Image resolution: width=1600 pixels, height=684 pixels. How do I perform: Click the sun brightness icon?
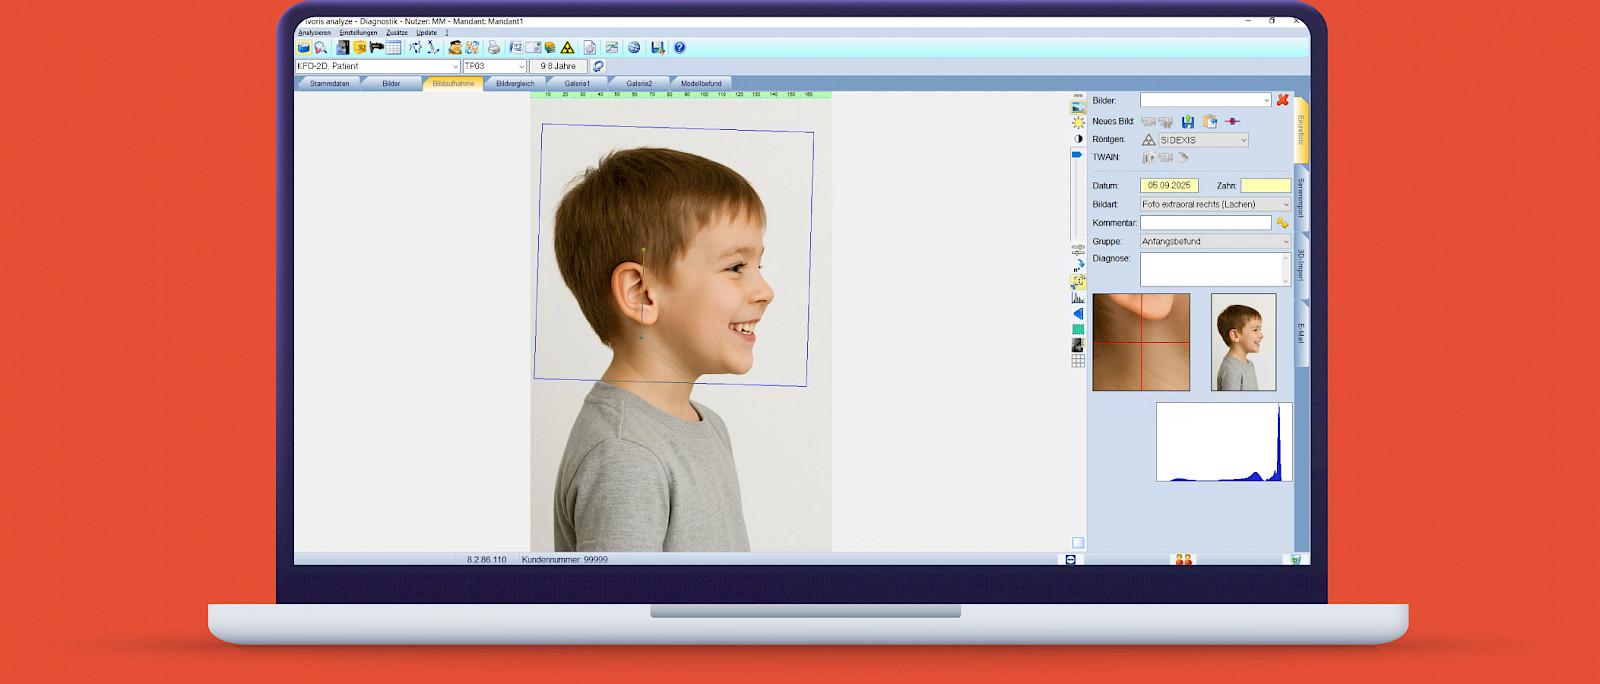[x=1078, y=122]
